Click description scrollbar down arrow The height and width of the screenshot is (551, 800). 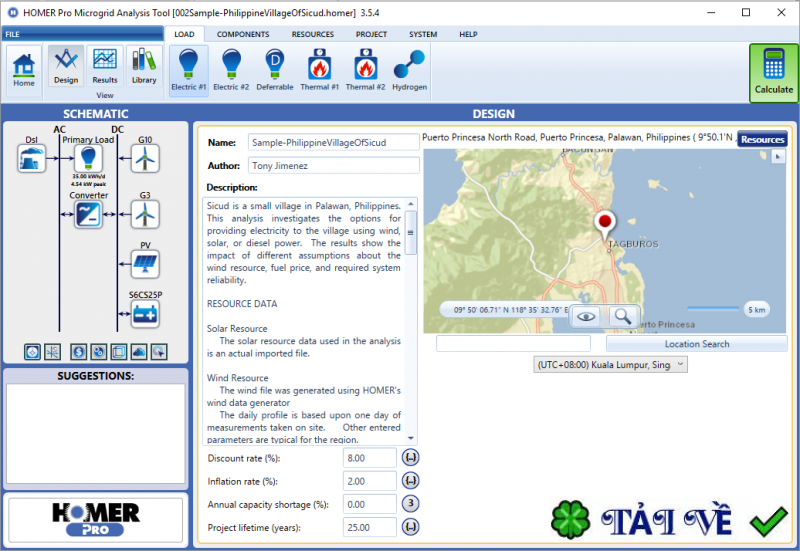point(411,438)
